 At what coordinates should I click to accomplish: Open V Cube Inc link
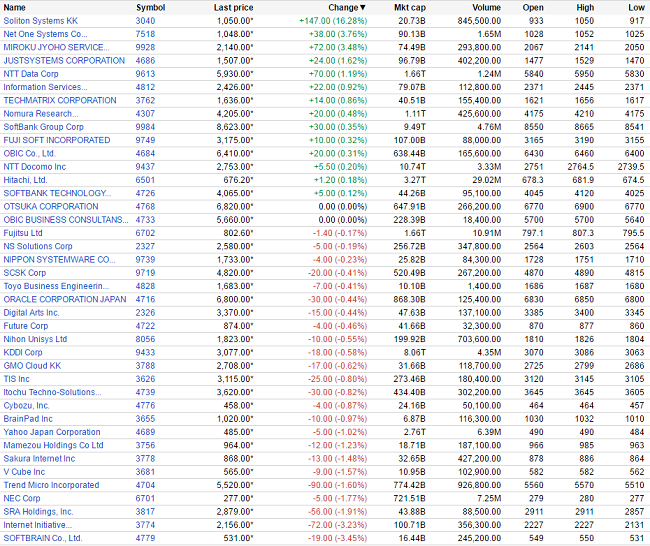coord(24,472)
